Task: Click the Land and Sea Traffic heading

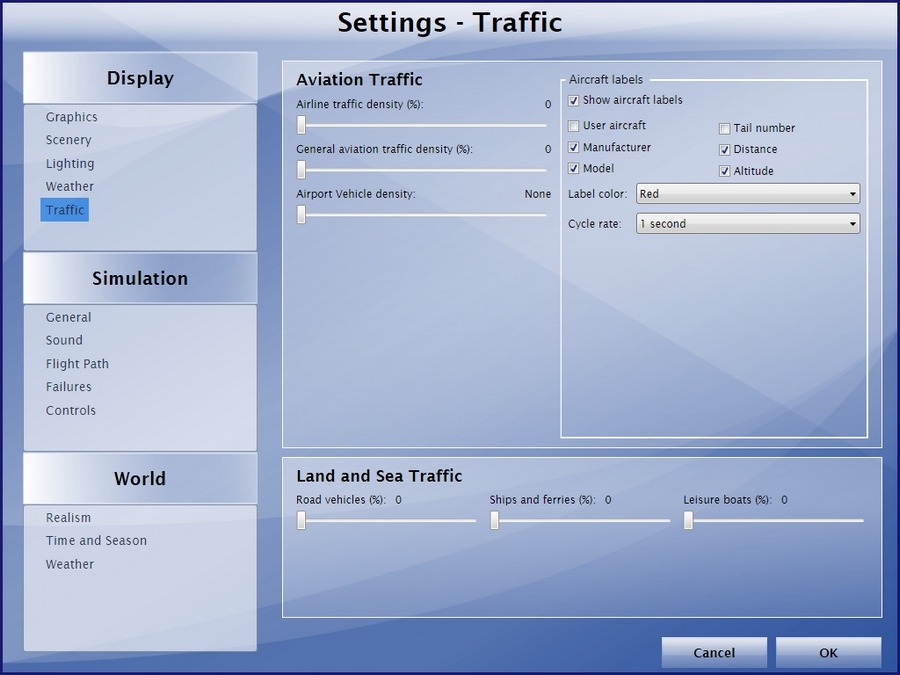Action: point(379,476)
